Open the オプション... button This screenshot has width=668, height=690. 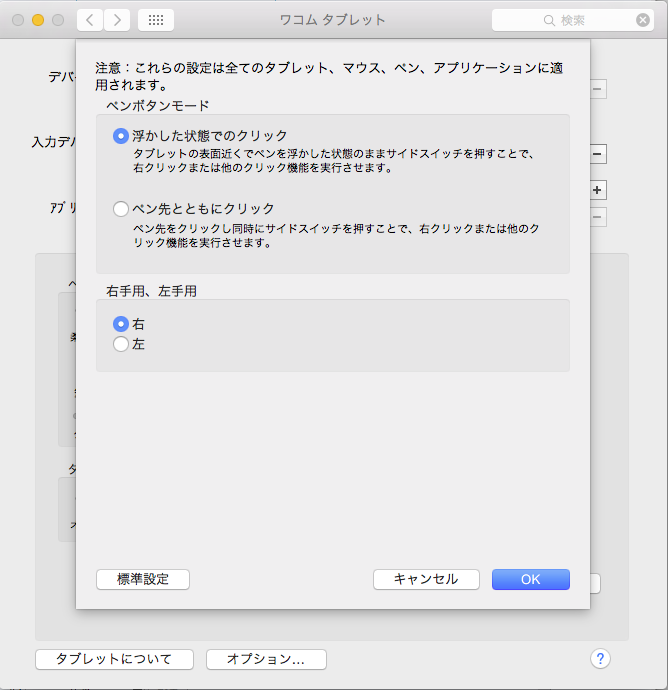pyautogui.click(x=266, y=659)
